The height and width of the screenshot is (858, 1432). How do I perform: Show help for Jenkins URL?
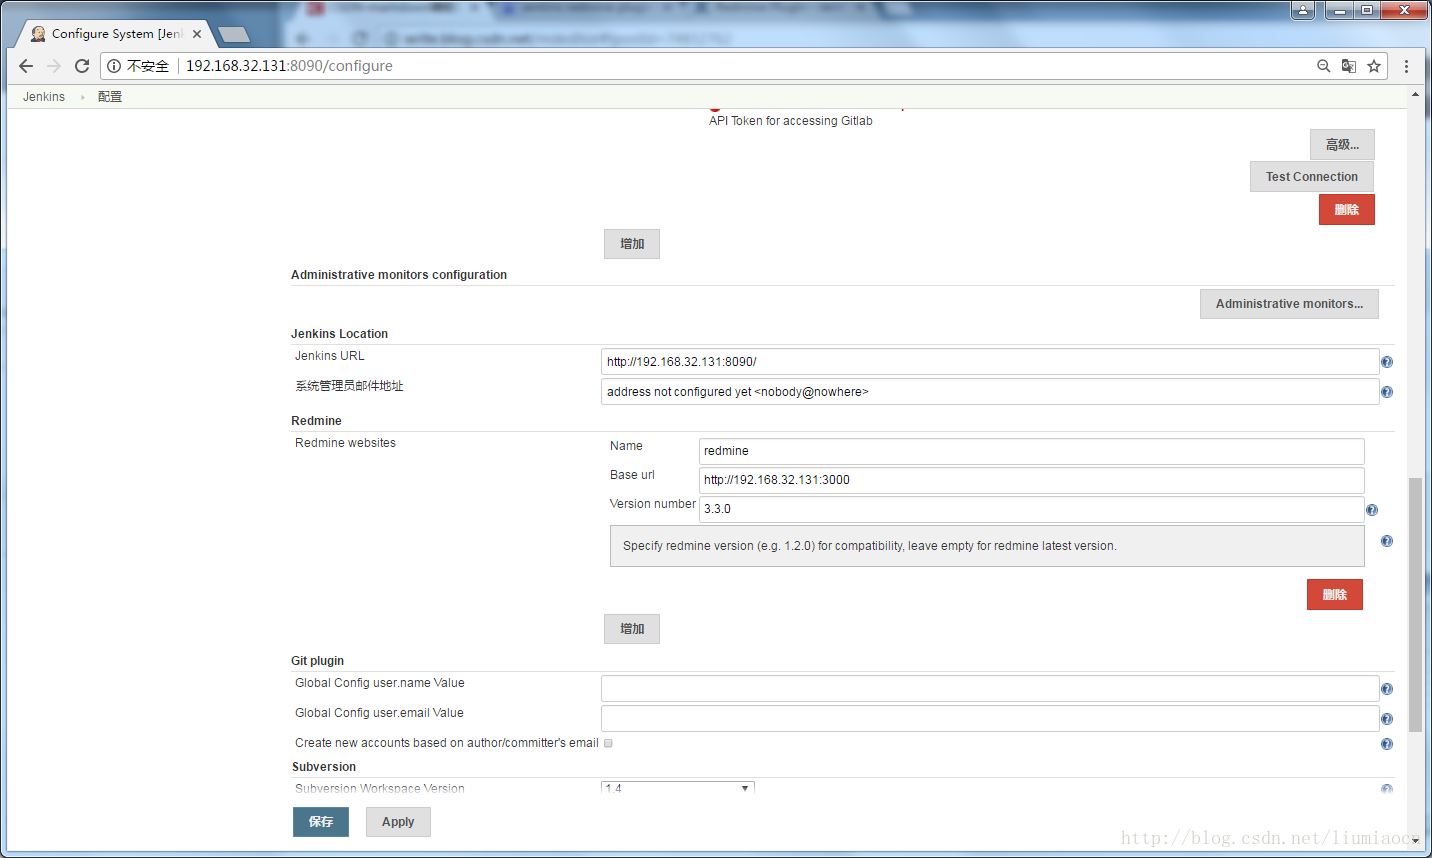click(x=1387, y=362)
